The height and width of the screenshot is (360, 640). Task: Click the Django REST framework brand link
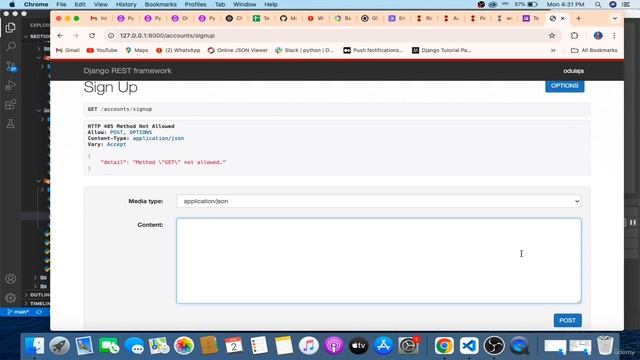coord(127,71)
